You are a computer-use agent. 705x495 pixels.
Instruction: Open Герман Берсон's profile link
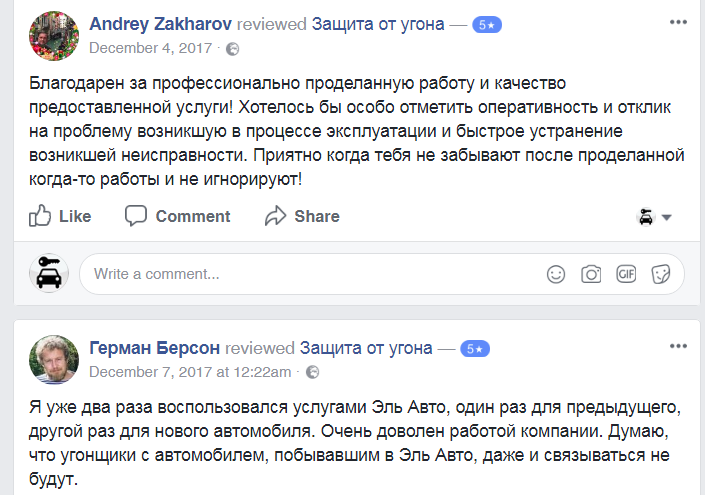coord(155,348)
